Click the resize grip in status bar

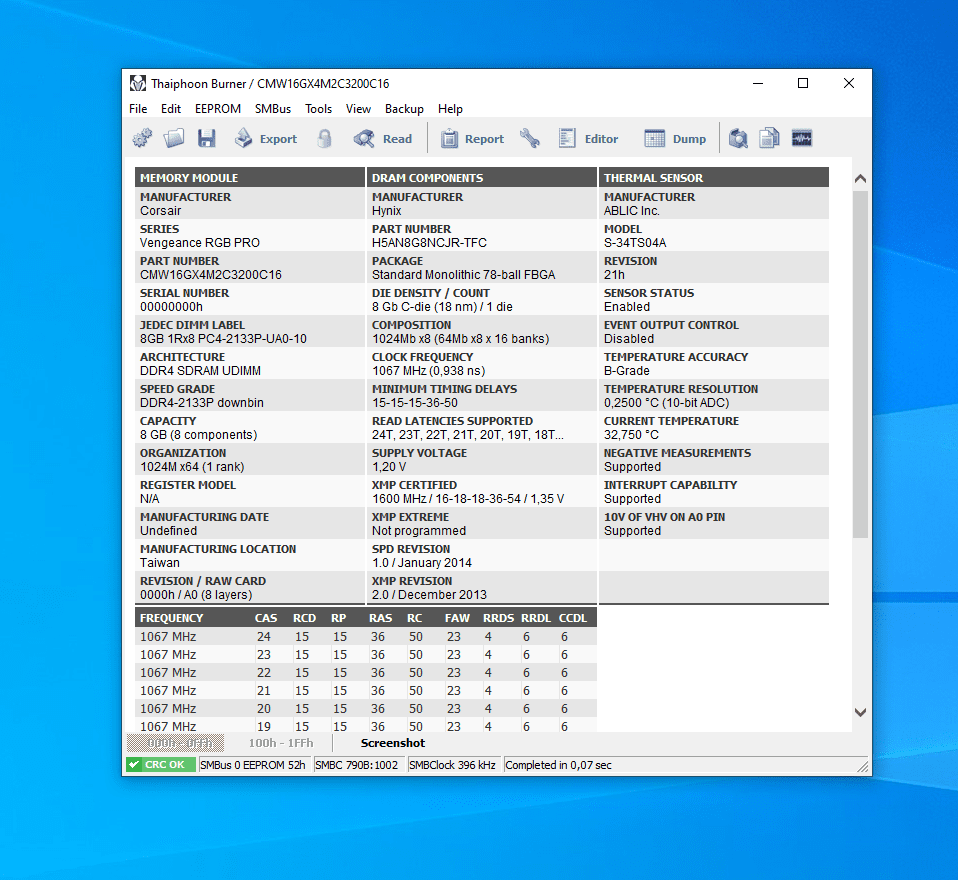[x=862, y=766]
